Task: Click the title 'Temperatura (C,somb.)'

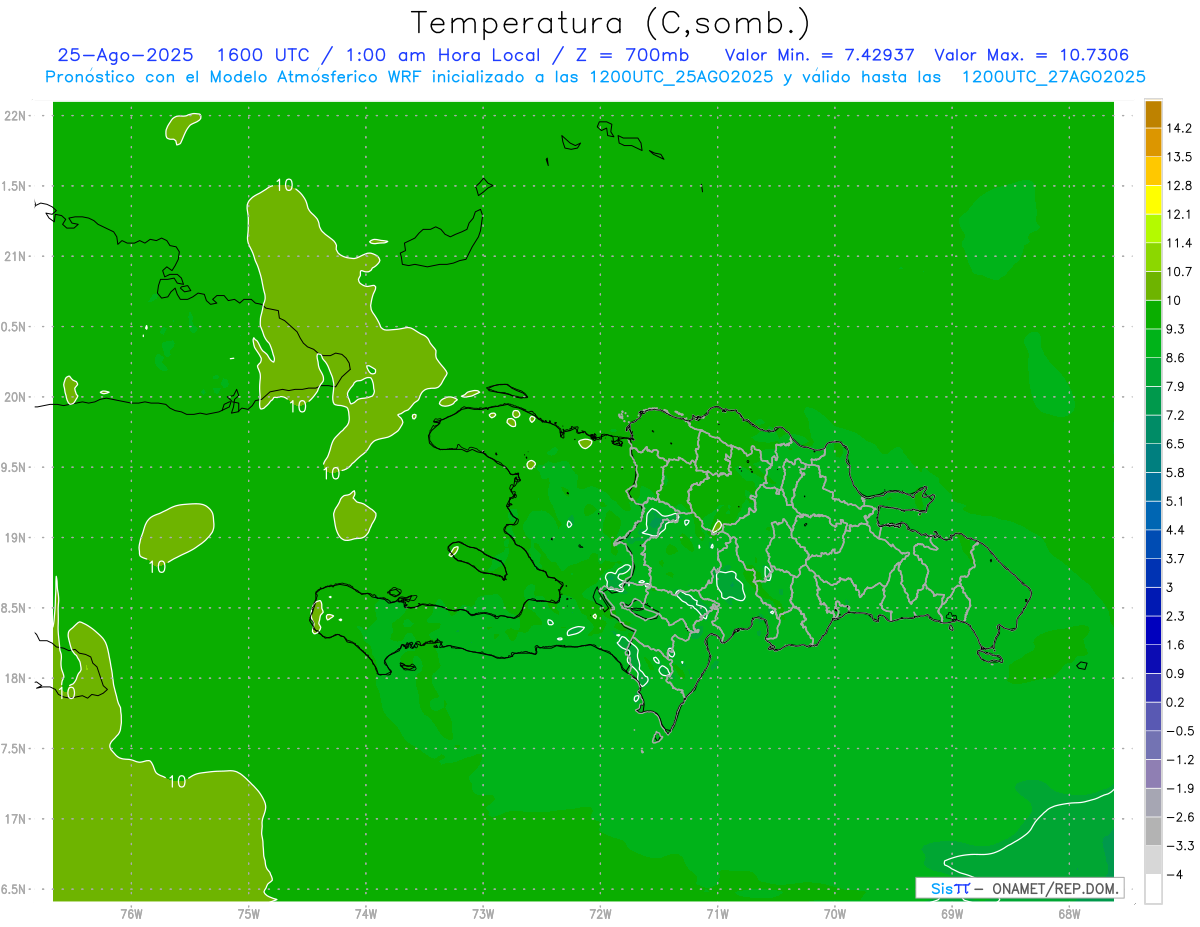Action: tap(610, 24)
